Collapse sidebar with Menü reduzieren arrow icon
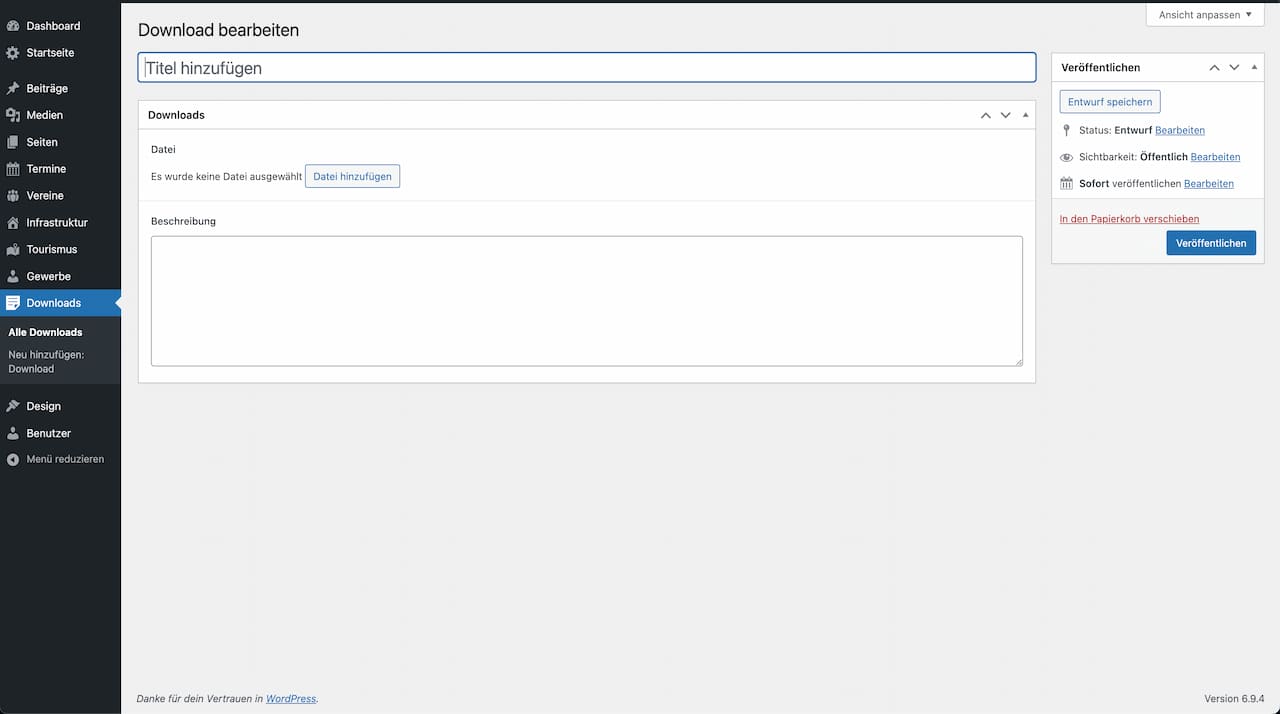1280x714 pixels. [13, 460]
